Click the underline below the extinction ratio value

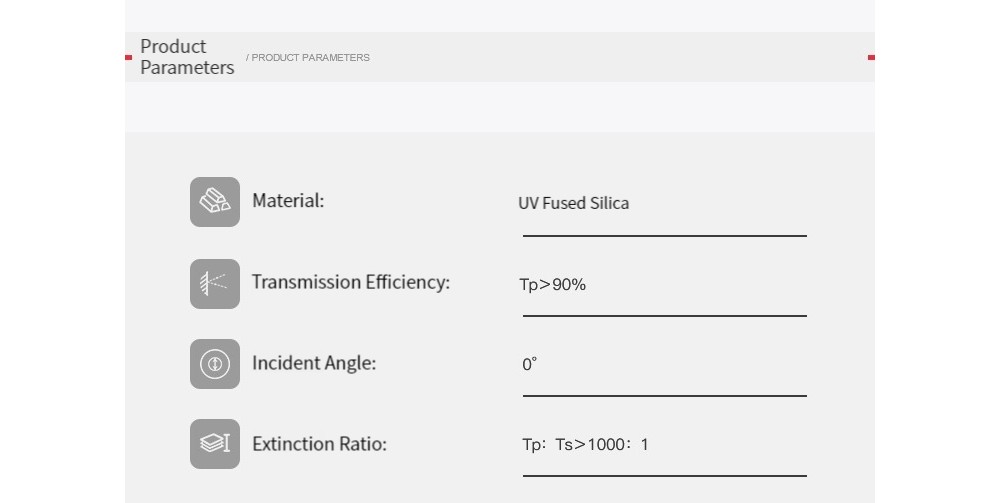coord(665,476)
